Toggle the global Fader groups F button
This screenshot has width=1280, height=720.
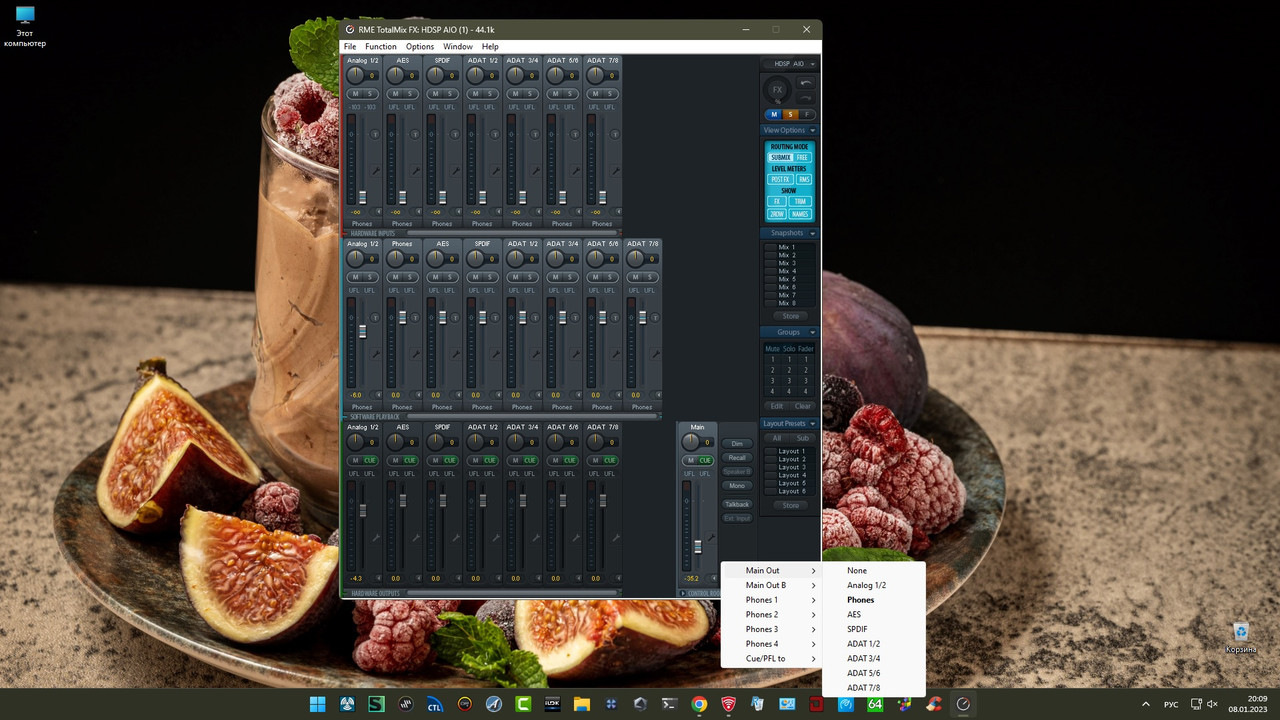[x=806, y=114]
